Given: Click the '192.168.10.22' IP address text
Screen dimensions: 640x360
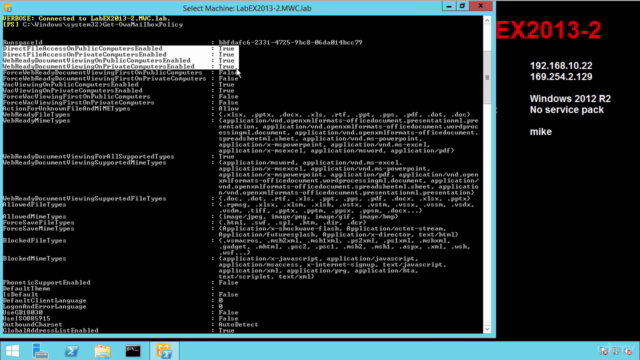Looking at the screenshot, I should point(561,66).
